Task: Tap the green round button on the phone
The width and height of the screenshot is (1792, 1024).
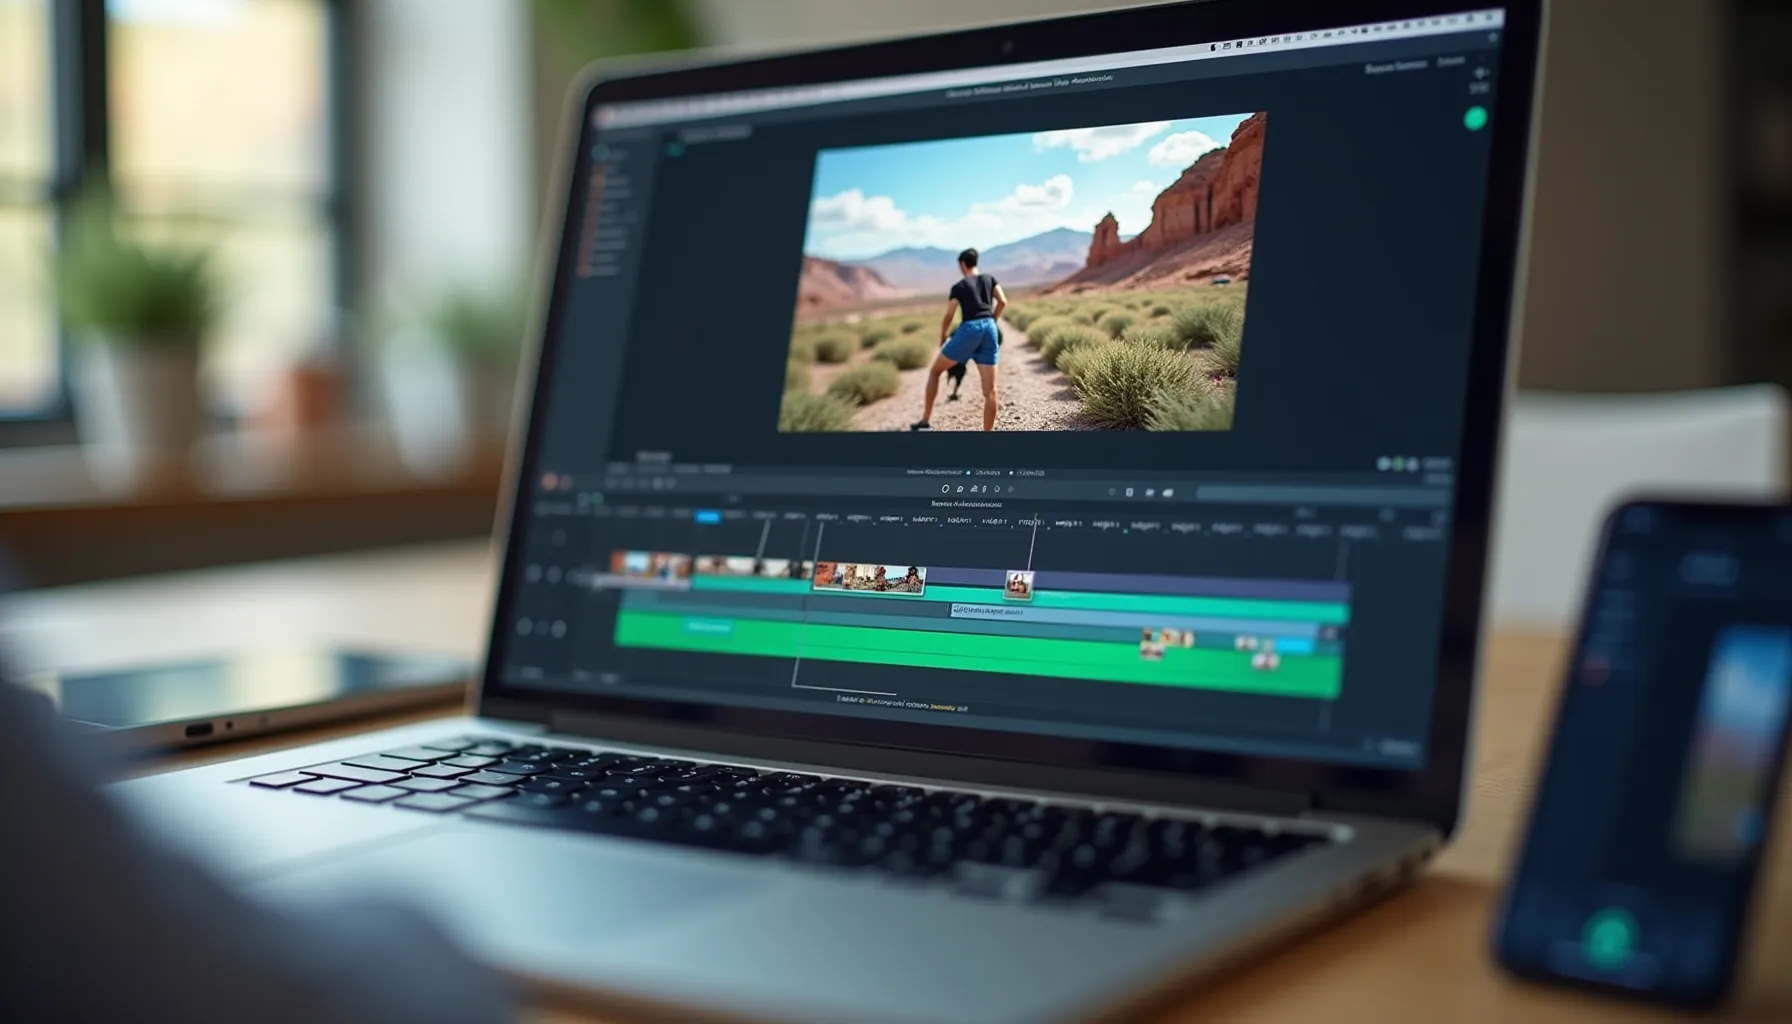Action: tap(1610, 939)
